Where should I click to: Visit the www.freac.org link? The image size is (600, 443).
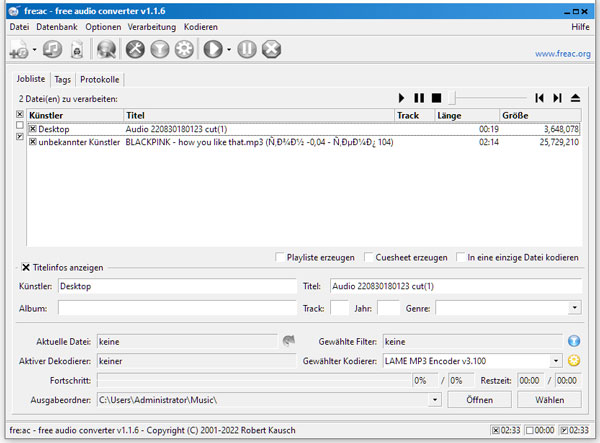point(562,54)
